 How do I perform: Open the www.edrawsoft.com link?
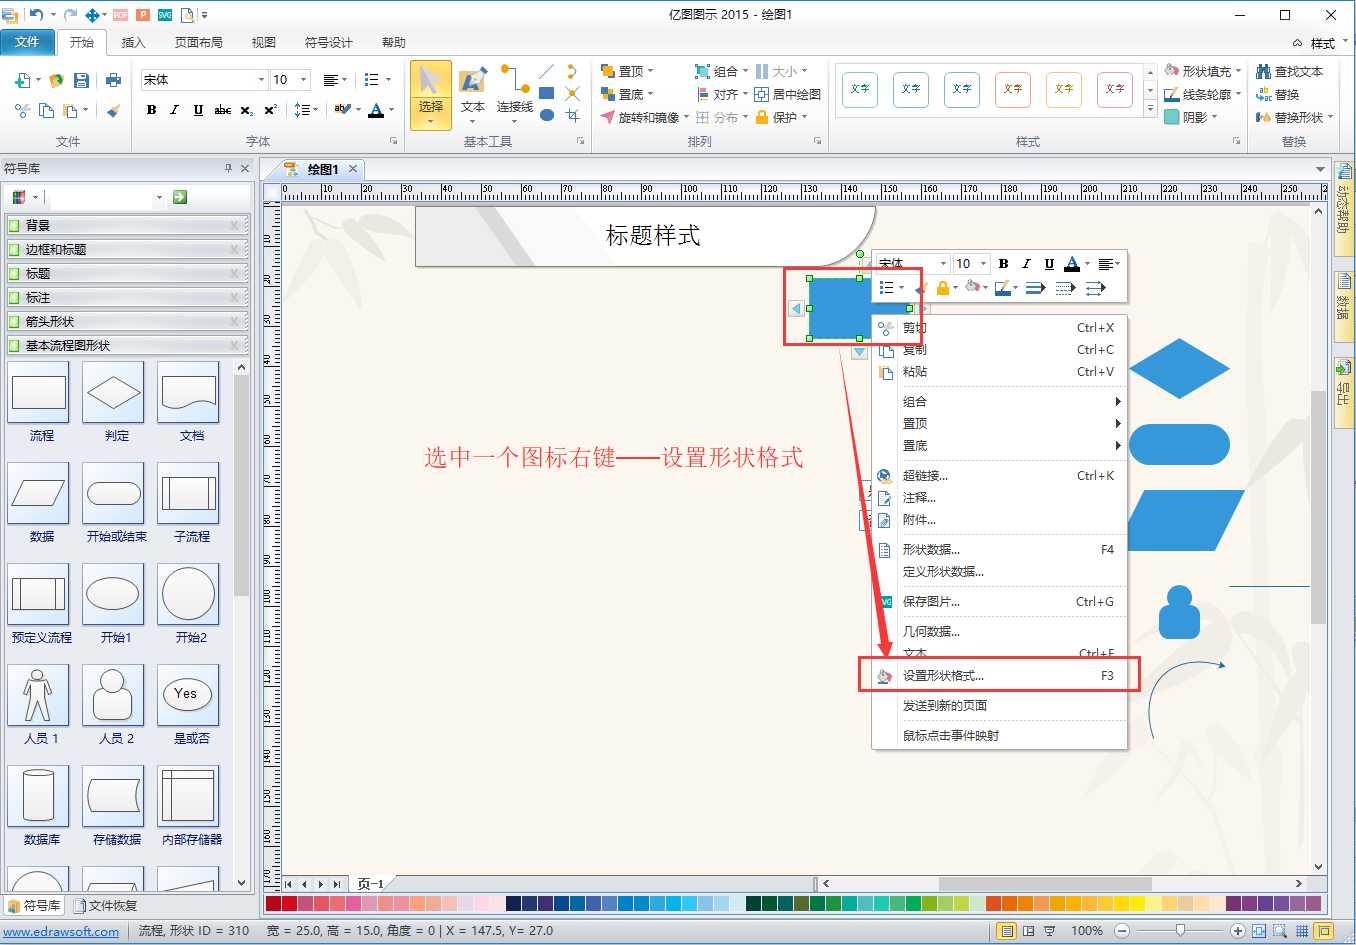61,931
